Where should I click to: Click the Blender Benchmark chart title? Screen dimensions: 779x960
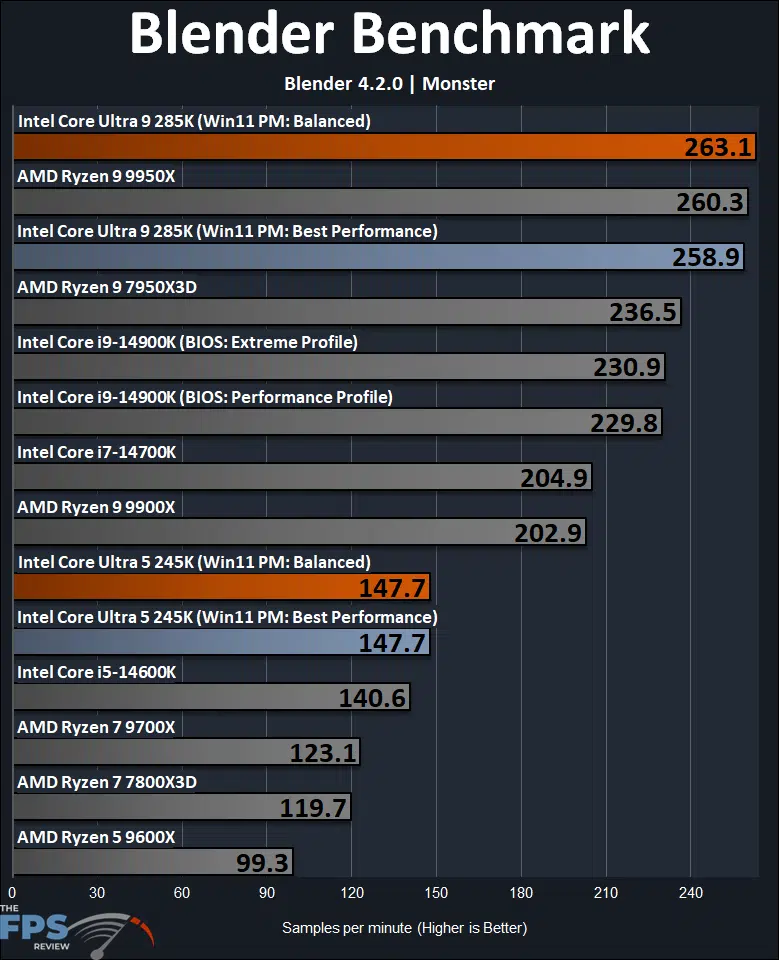(390, 33)
